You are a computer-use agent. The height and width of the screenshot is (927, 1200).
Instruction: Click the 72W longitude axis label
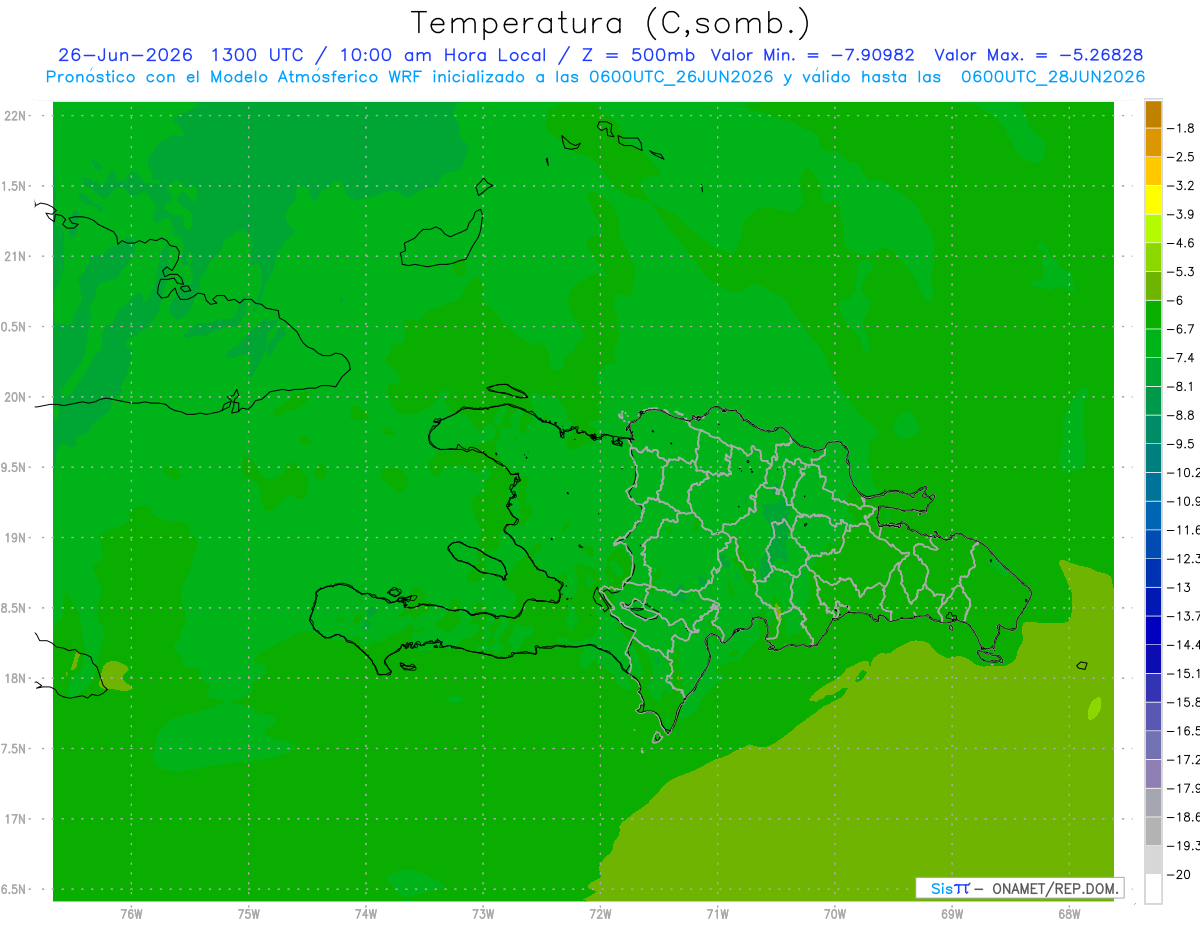click(600, 913)
